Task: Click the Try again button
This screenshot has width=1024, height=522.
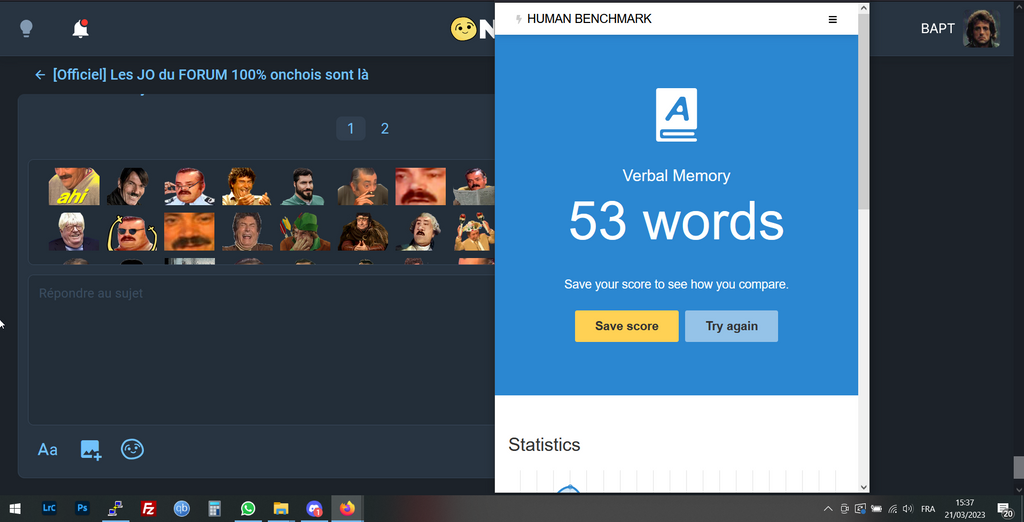Action: [731, 326]
